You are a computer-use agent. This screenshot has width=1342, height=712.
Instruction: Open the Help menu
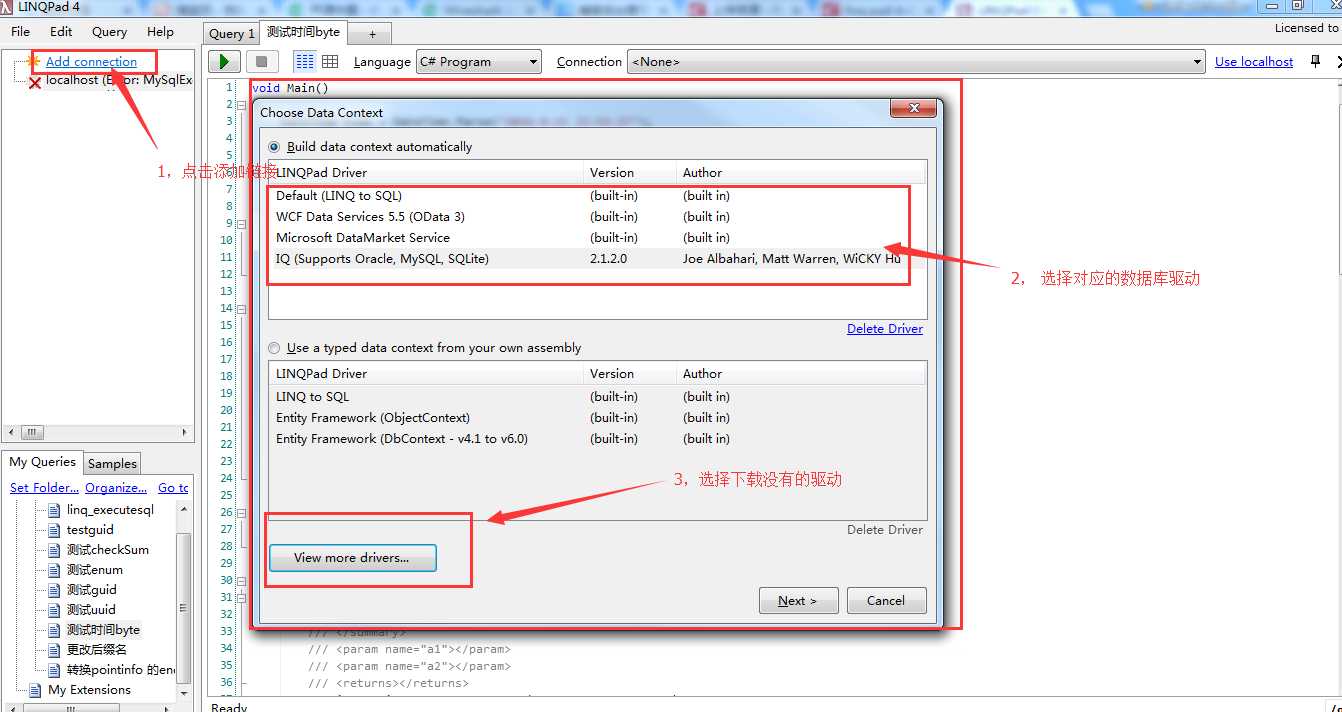tap(160, 32)
